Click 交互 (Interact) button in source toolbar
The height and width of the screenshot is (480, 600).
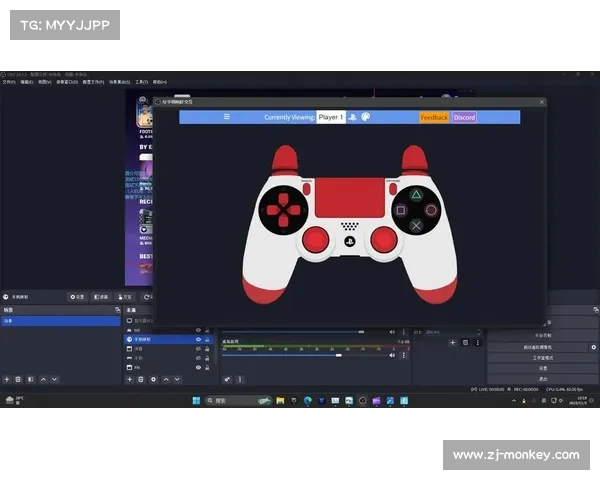coord(125,297)
